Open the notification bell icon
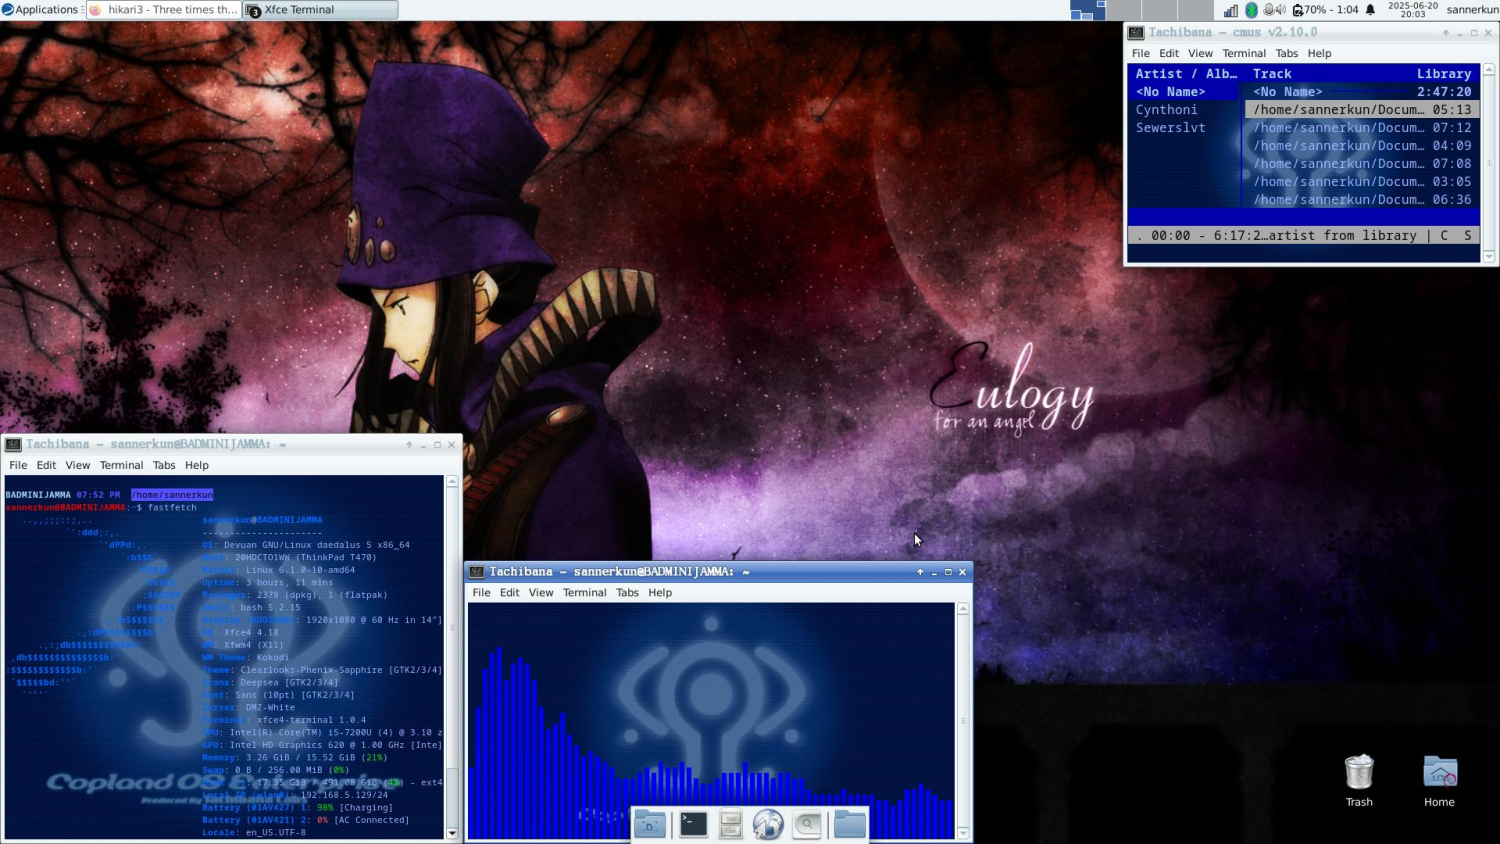Screen dimensions: 1500x844 coord(1371,10)
